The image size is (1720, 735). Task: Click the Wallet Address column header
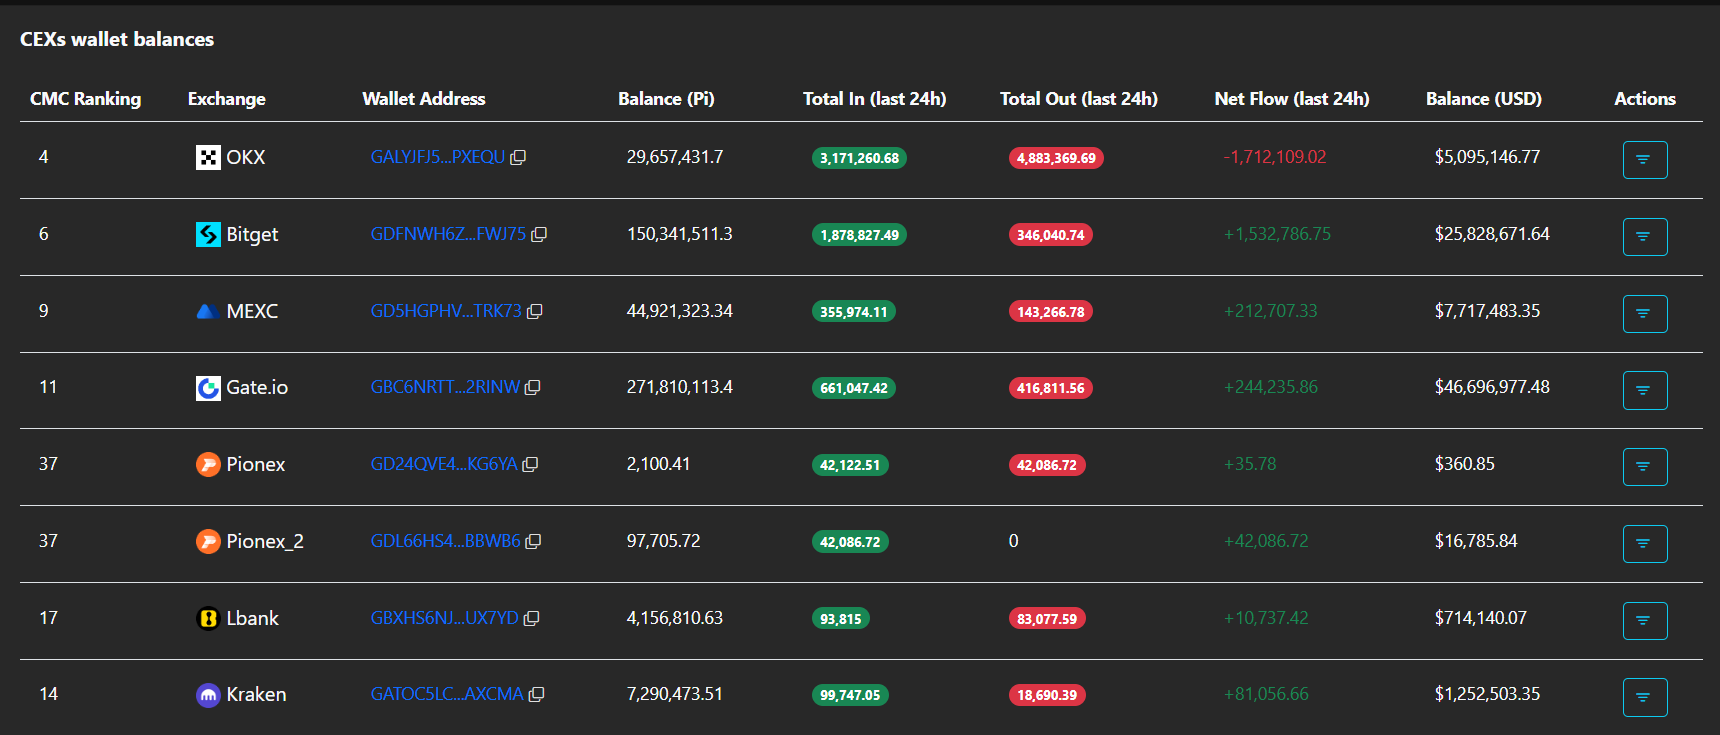(x=424, y=99)
